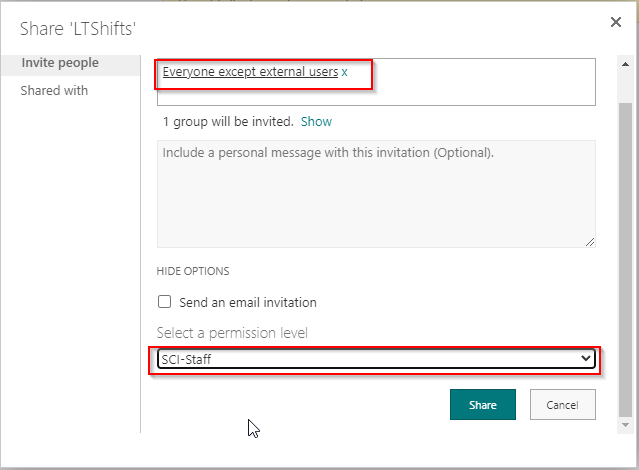Close the Share 'LTShifts' dialog
Viewport: 639px width, 470px height.
coord(614,22)
